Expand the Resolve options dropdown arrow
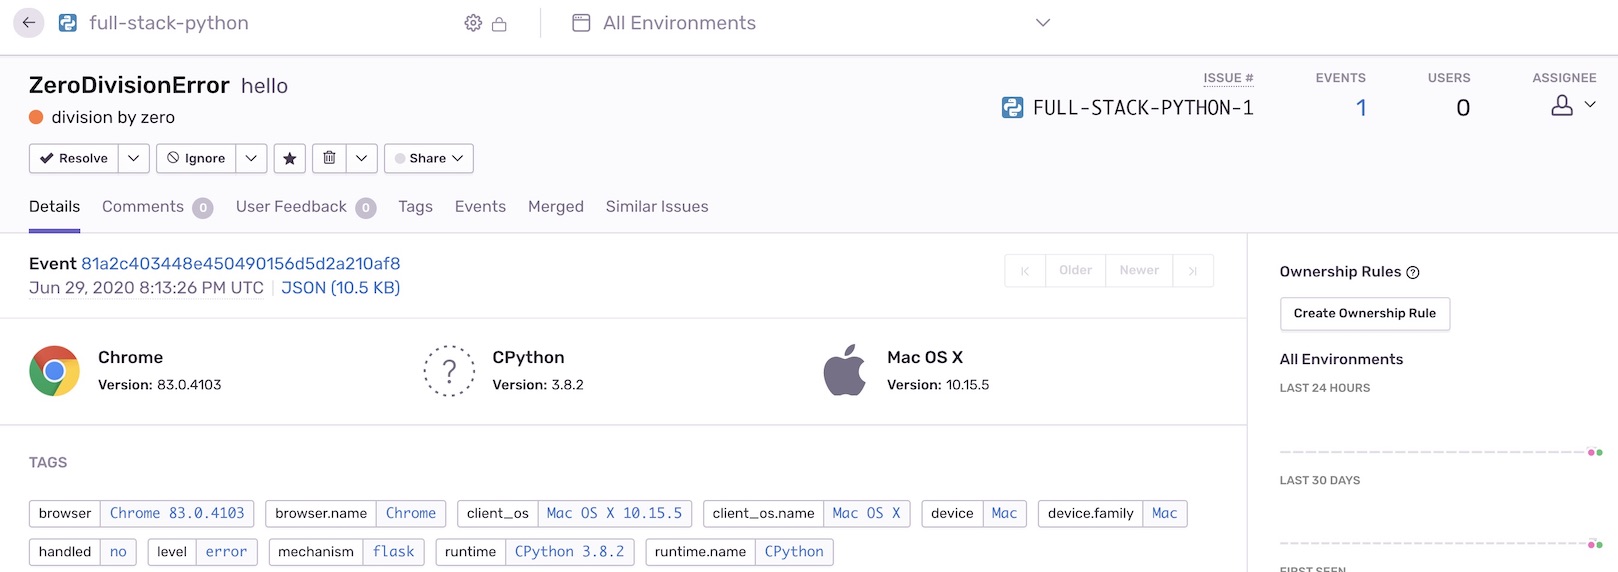This screenshot has height=572, width=1618. [x=134, y=158]
